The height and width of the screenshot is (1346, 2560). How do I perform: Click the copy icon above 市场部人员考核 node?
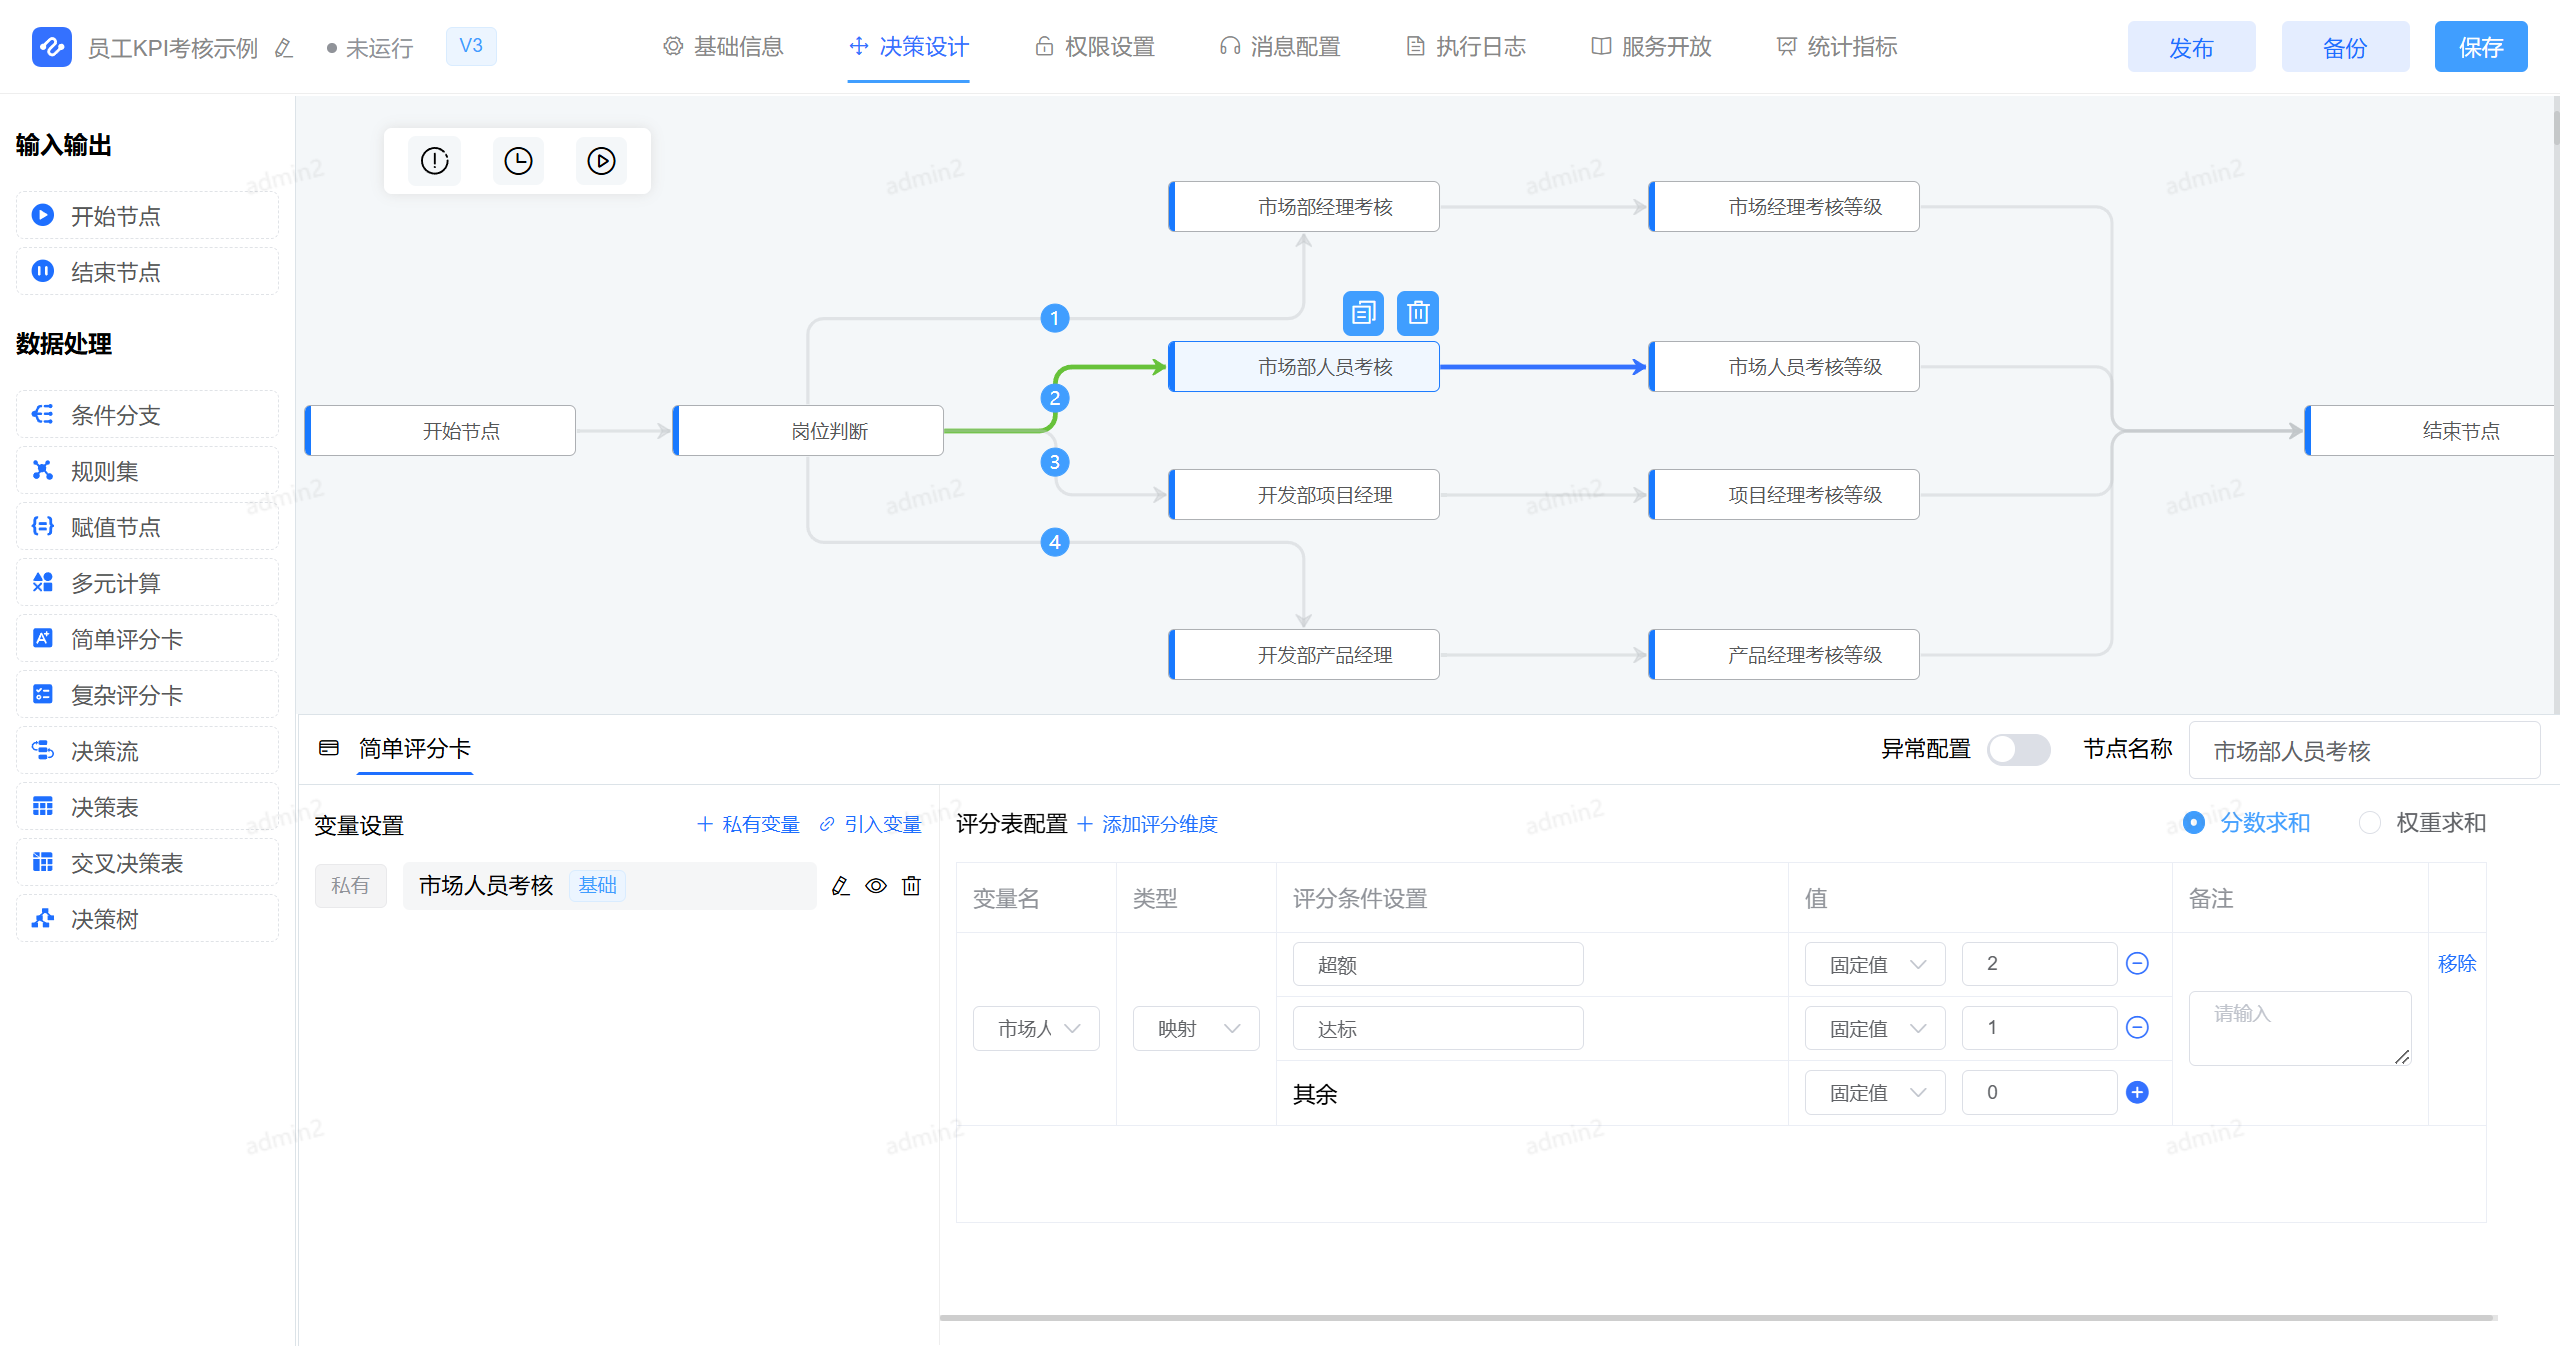pyautogui.click(x=1363, y=312)
